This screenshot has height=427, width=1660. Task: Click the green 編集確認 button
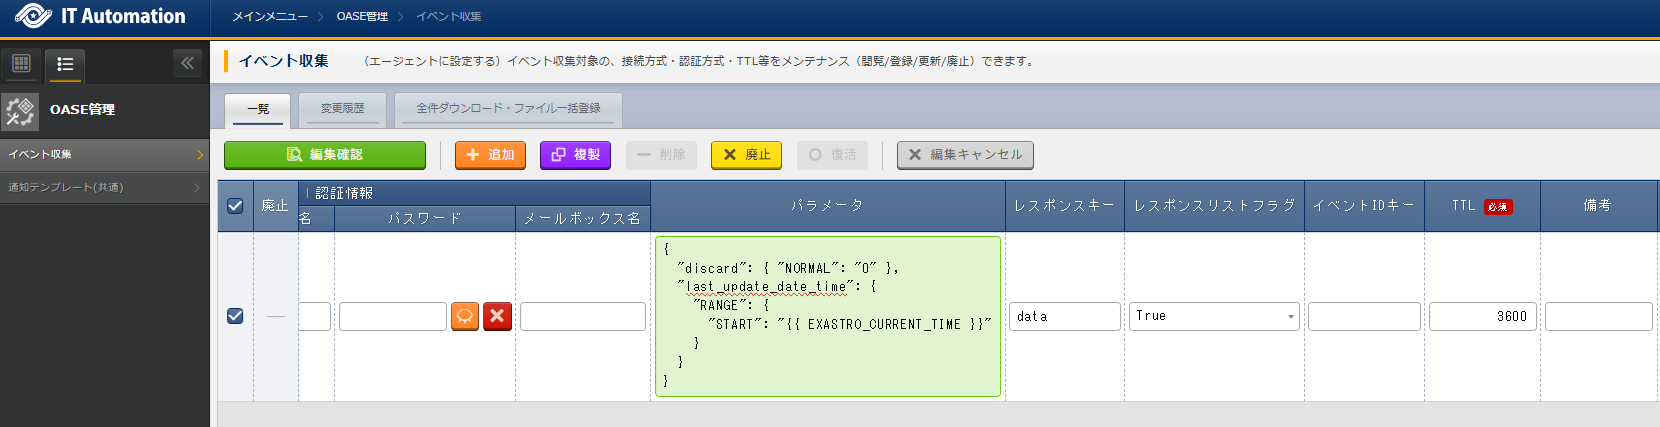(325, 155)
